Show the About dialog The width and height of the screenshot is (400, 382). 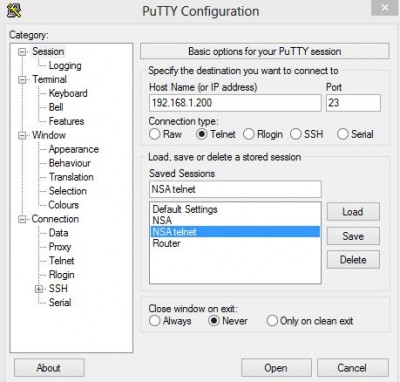[49, 368]
